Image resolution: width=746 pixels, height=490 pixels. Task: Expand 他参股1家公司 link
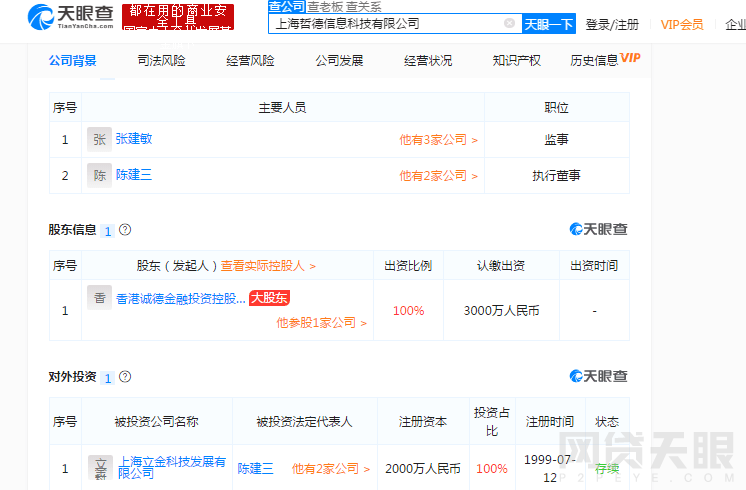(x=322, y=323)
